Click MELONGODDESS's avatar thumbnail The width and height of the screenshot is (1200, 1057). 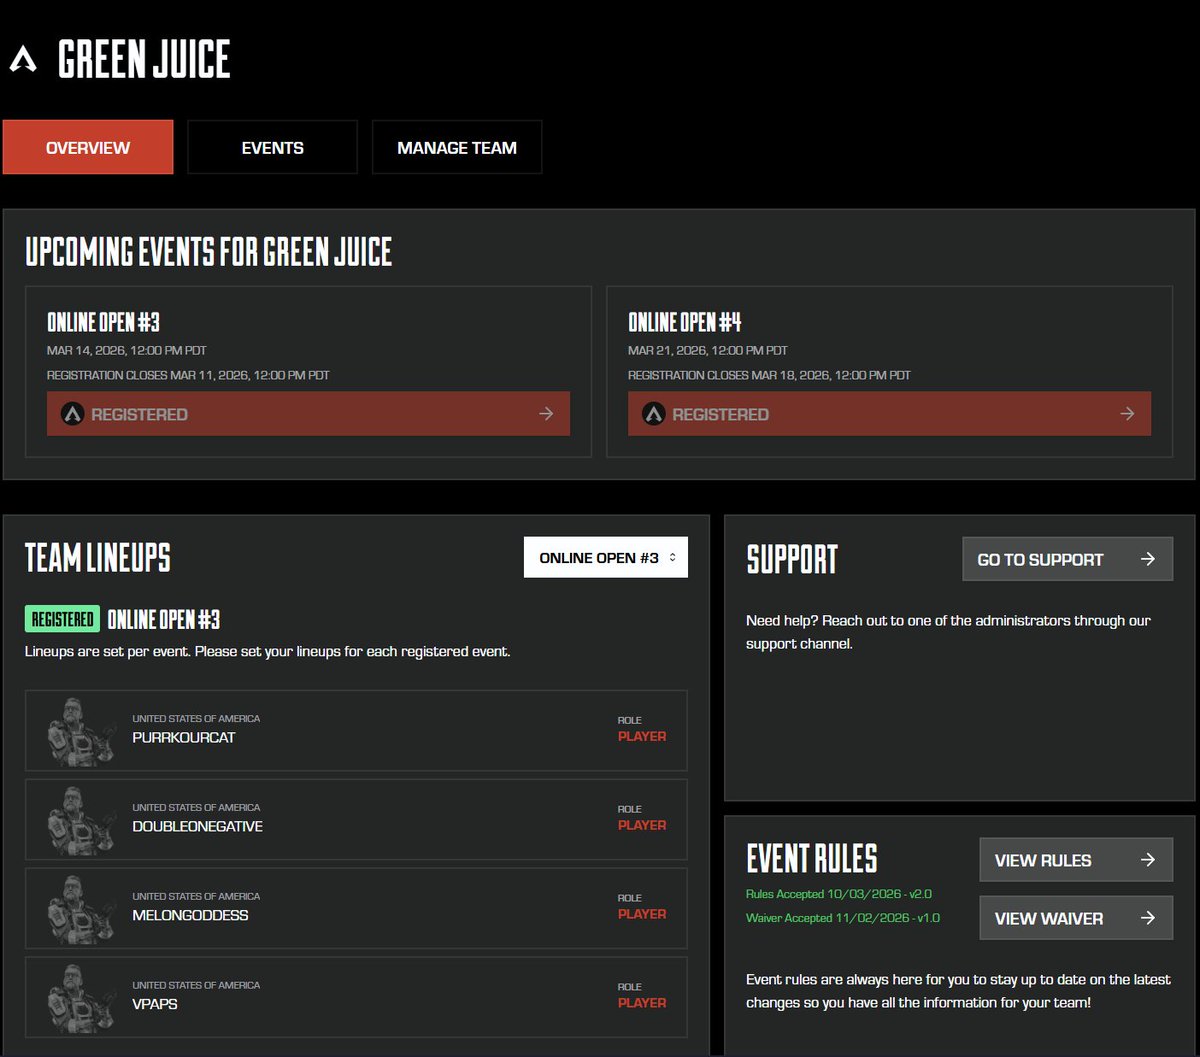click(x=81, y=909)
